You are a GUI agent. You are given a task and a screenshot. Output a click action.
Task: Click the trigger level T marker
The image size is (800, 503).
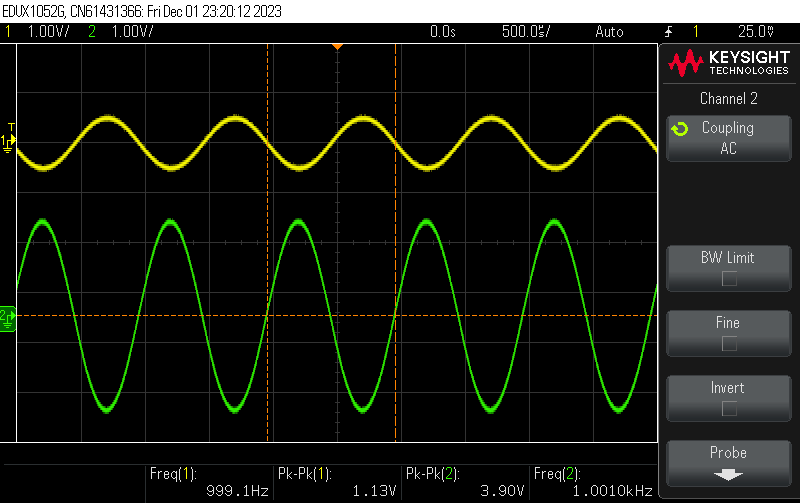11,127
